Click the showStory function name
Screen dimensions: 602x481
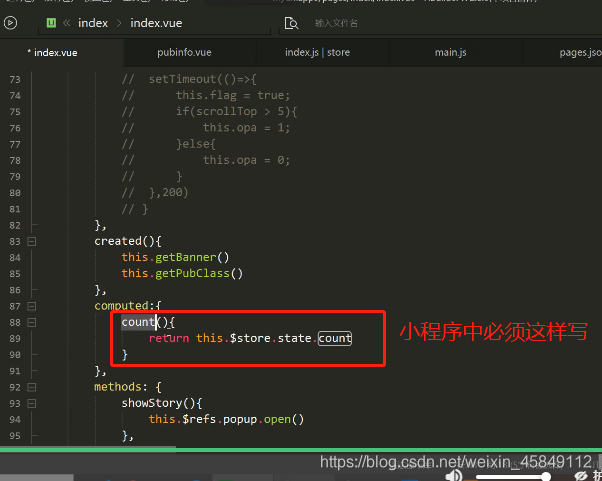pyautogui.click(x=152, y=403)
